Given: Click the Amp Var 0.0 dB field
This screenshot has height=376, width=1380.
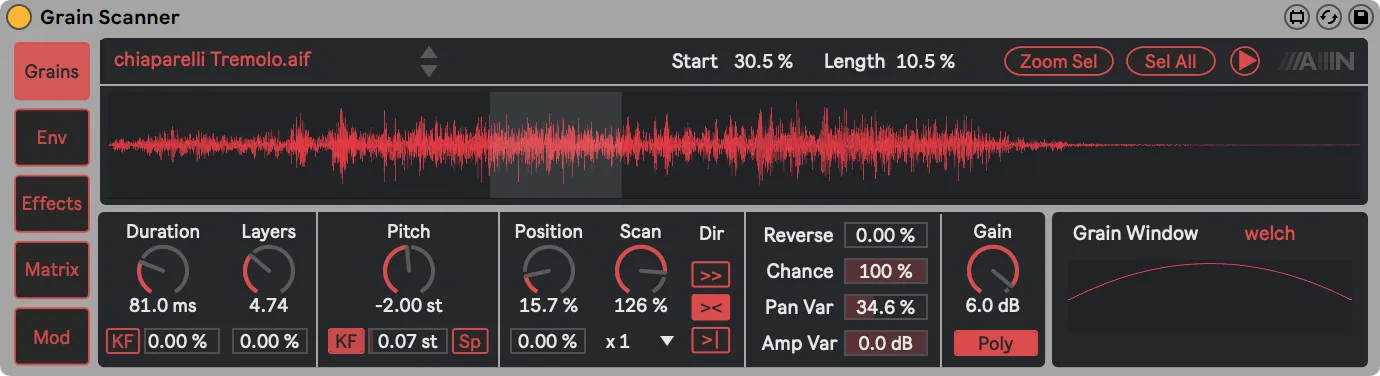Looking at the screenshot, I should coord(886,343).
